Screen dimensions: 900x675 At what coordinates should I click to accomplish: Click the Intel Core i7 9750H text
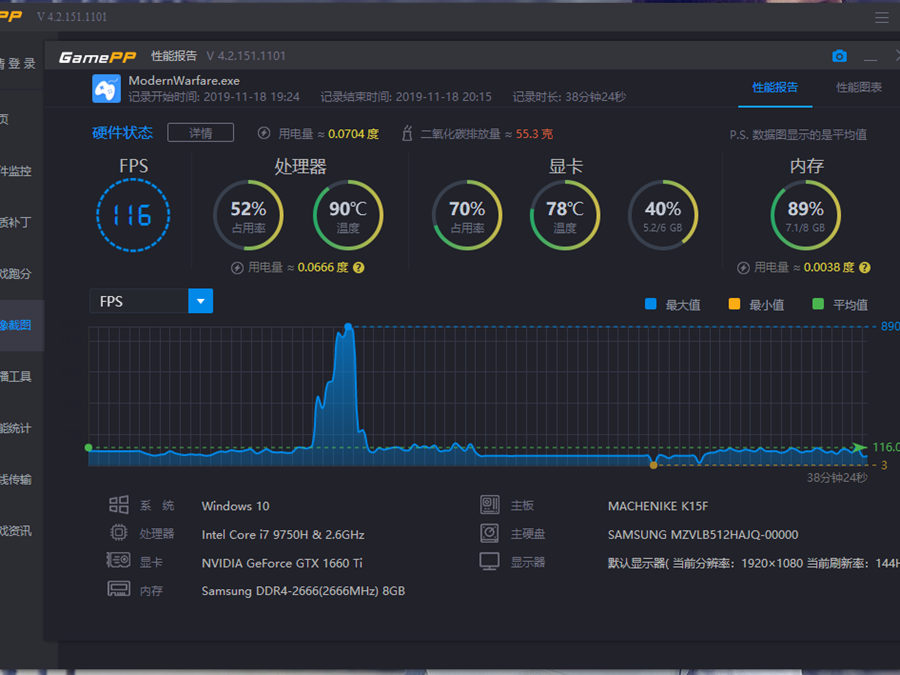tap(283, 534)
